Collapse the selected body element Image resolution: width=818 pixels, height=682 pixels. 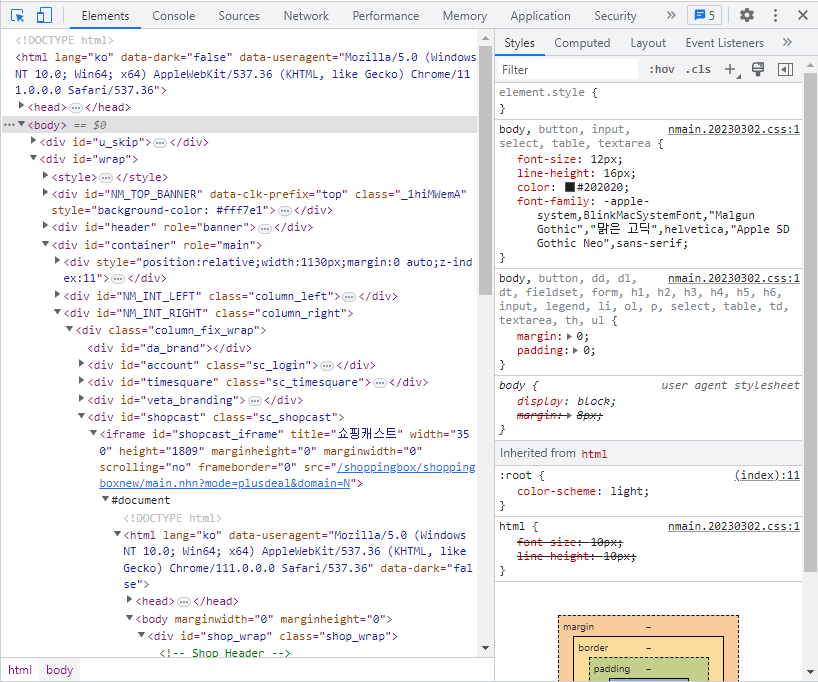click(21, 124)
